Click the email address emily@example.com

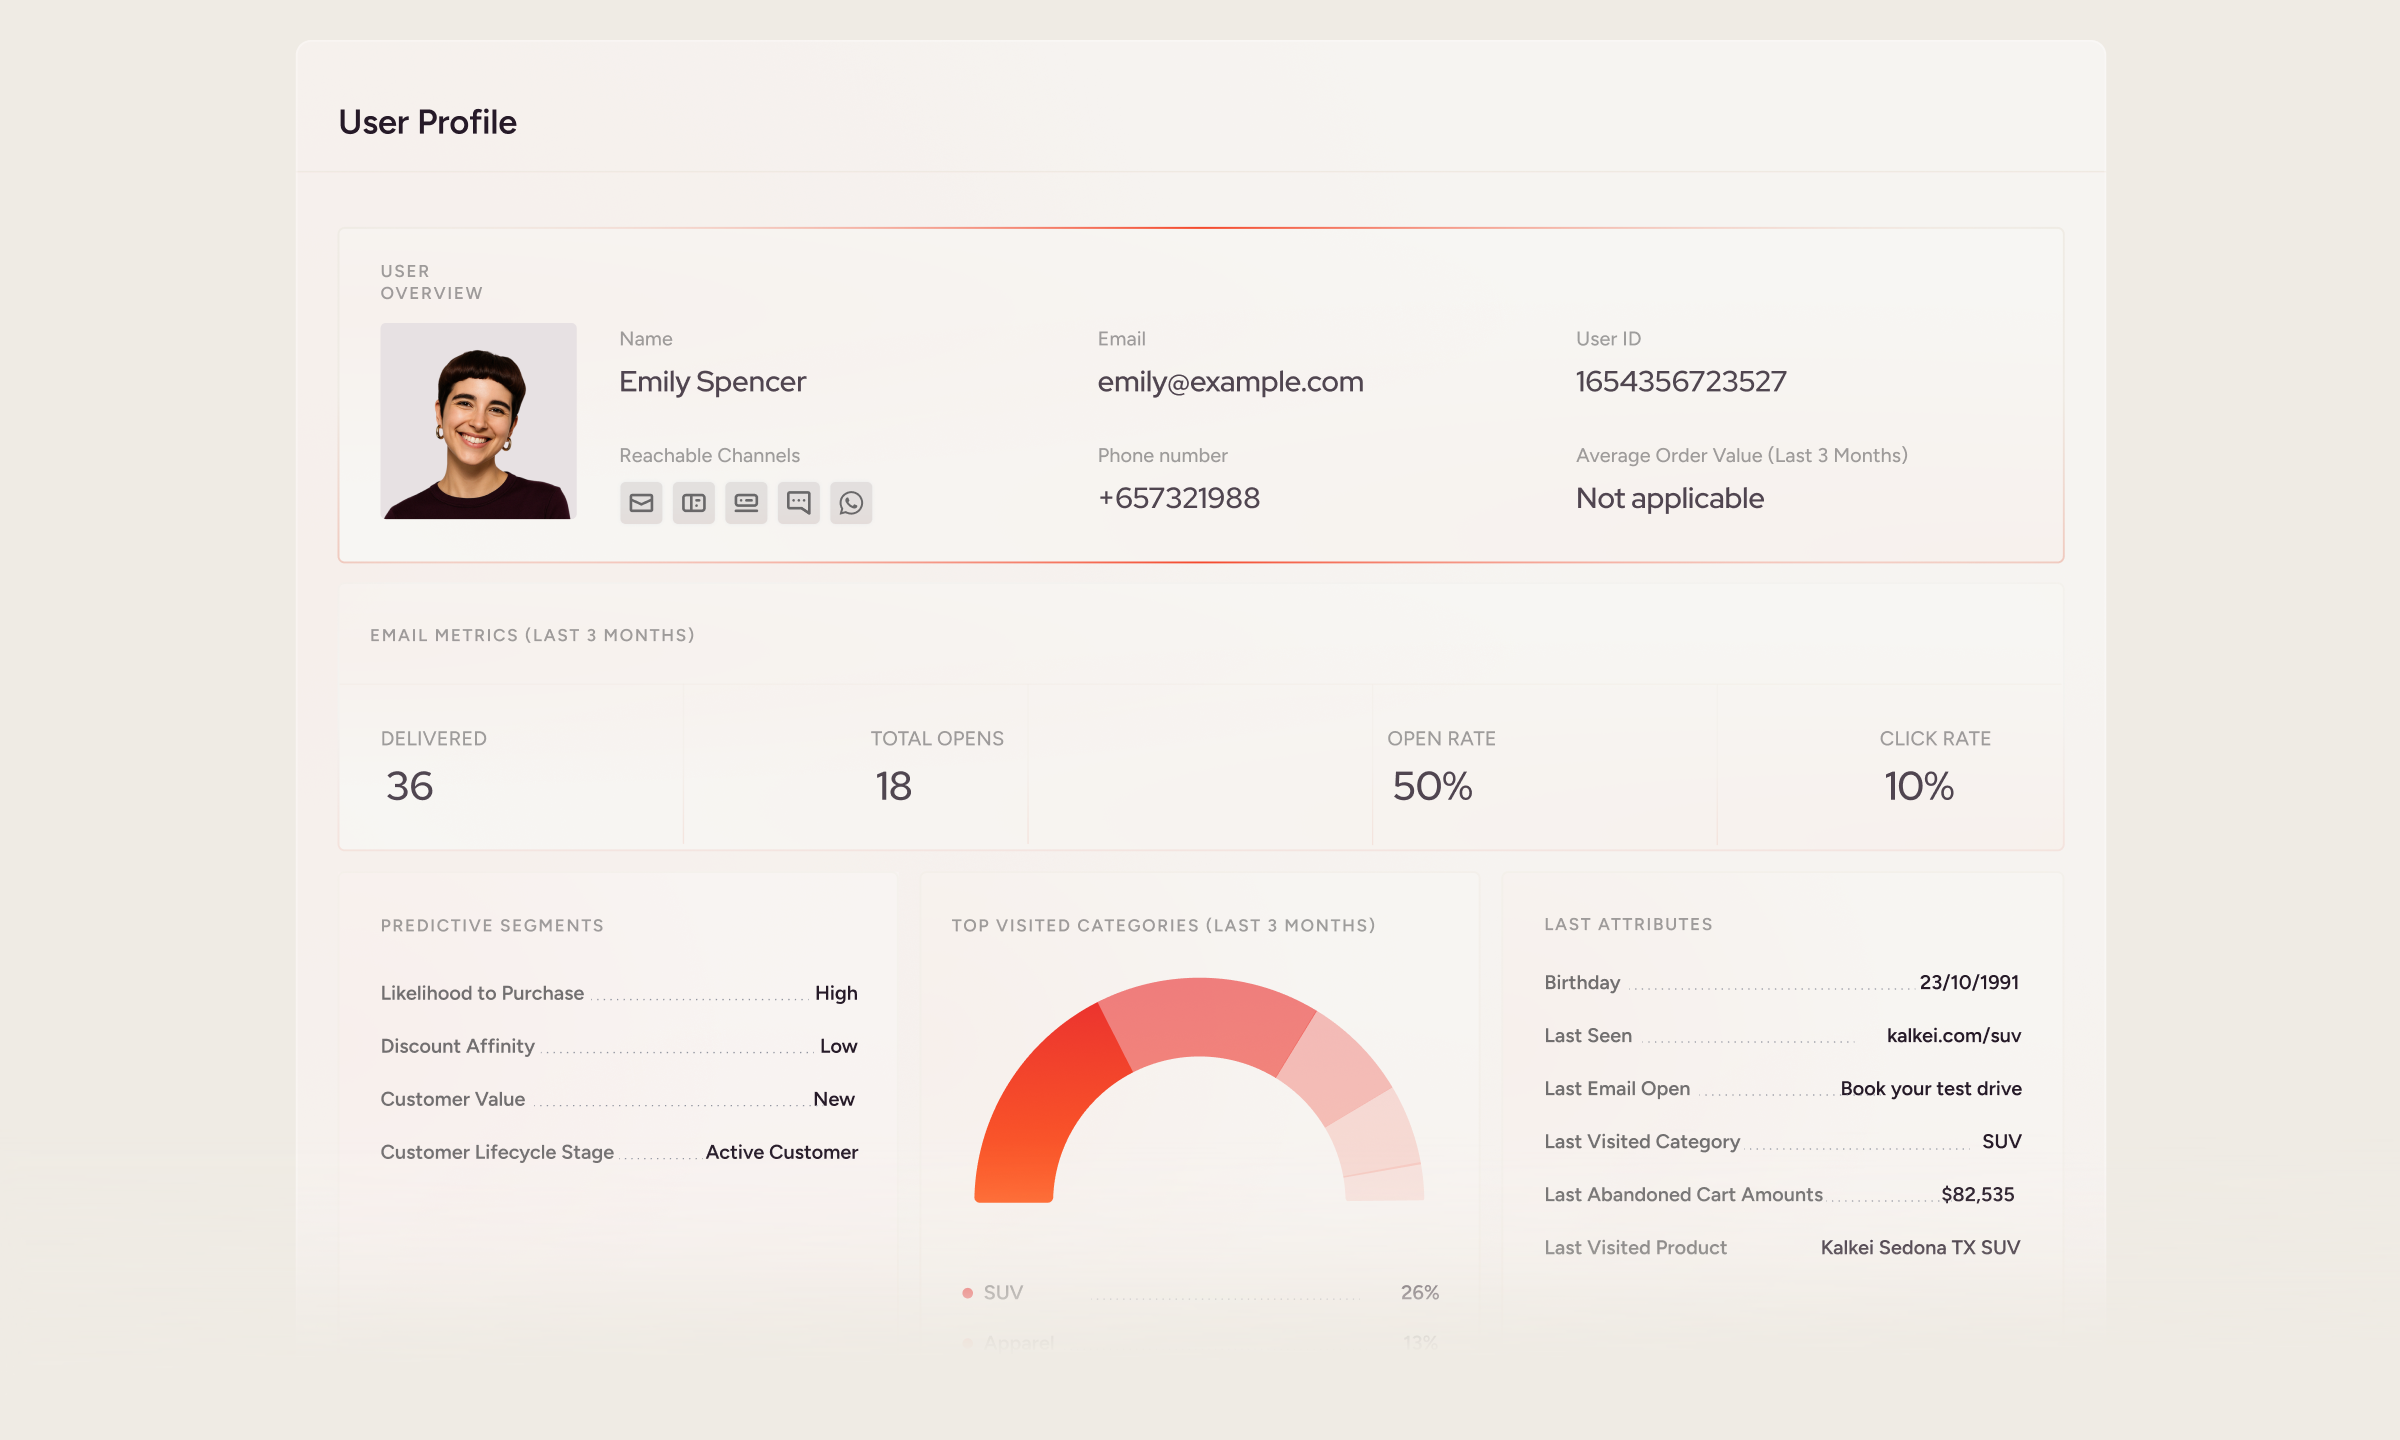[1231, 381]
